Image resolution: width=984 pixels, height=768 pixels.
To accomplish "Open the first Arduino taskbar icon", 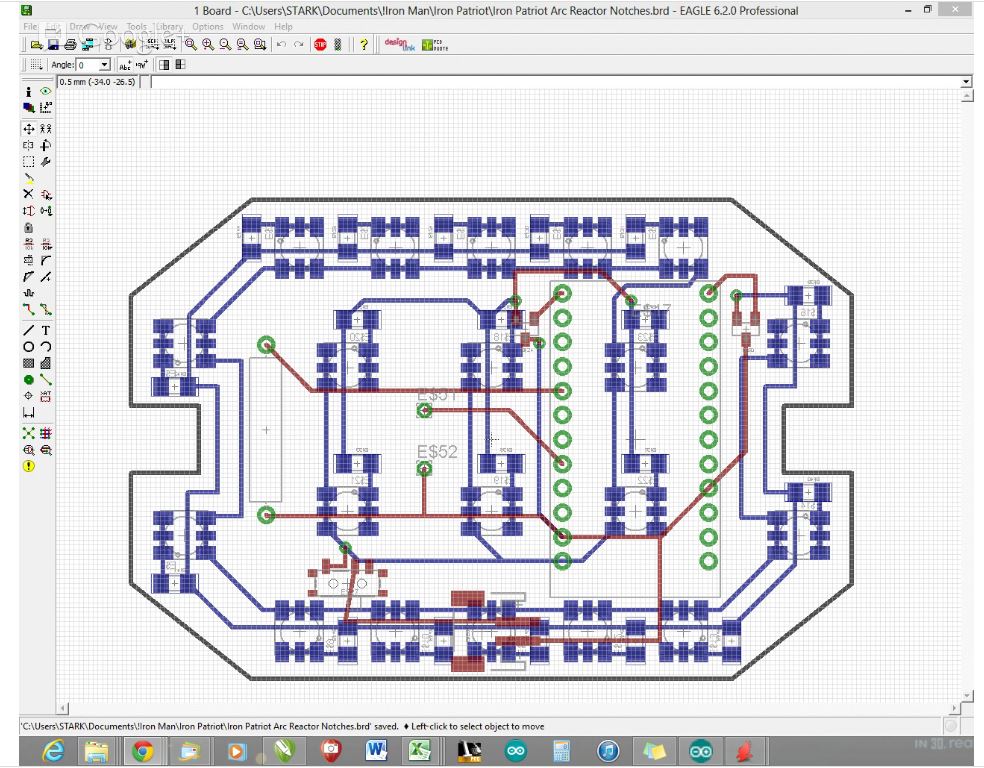I will click(x=516, y=751).
